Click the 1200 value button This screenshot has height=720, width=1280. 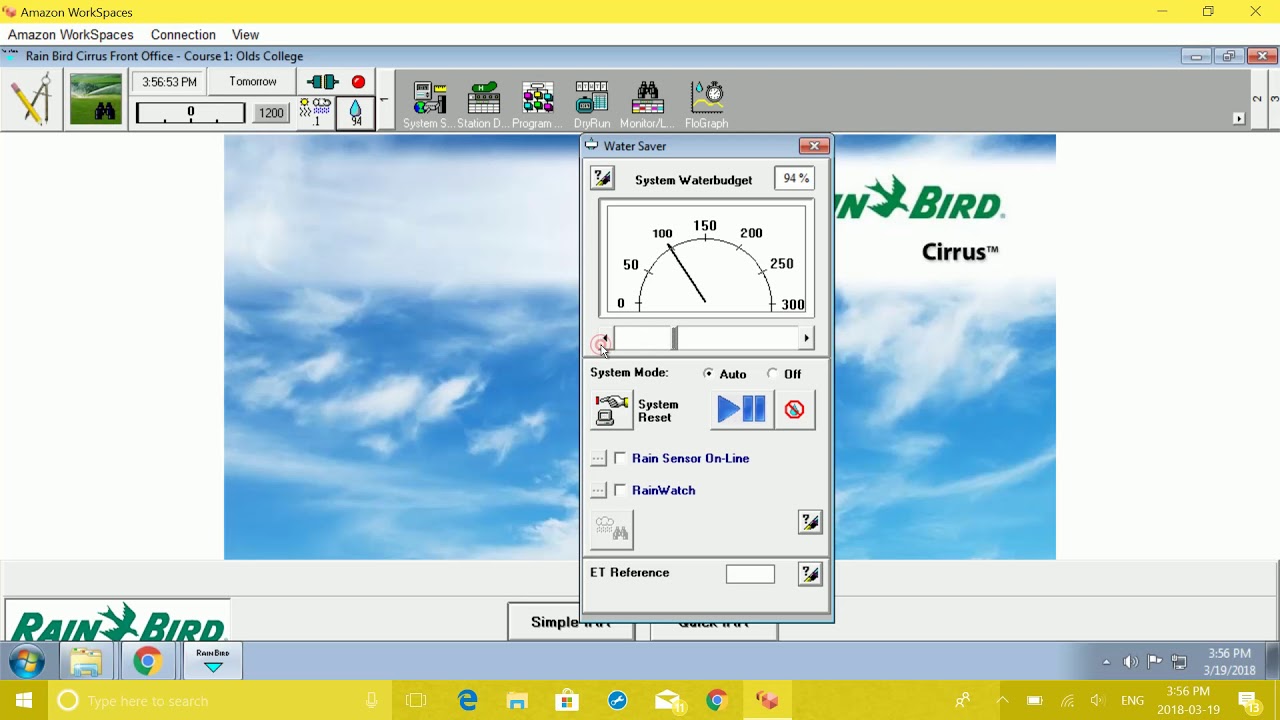click(271, 113)
